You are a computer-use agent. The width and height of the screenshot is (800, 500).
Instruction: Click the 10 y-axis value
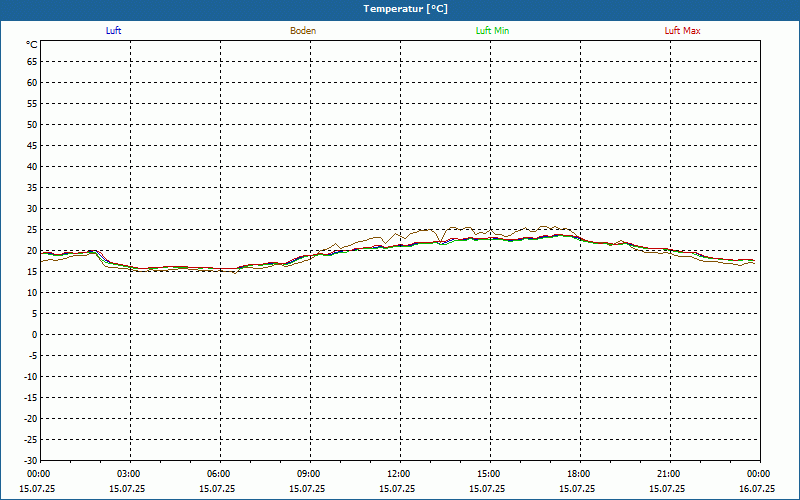coord(32,293)
